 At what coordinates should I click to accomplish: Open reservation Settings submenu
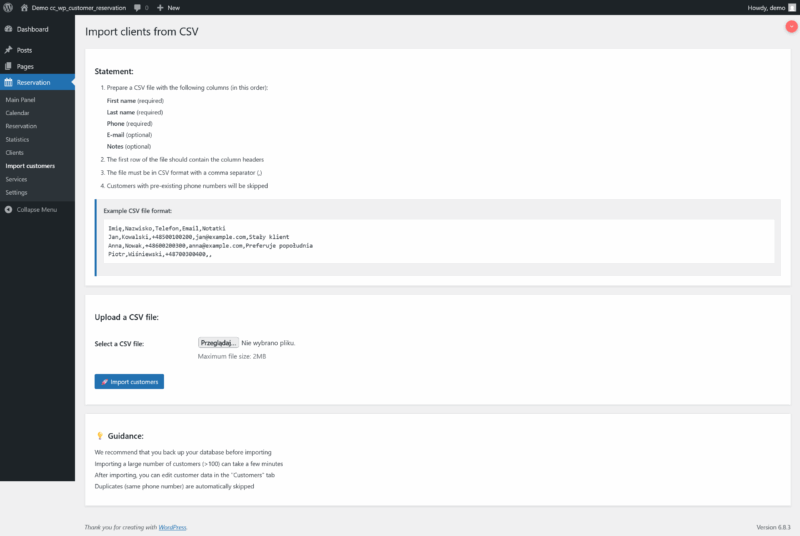(16, 192)
